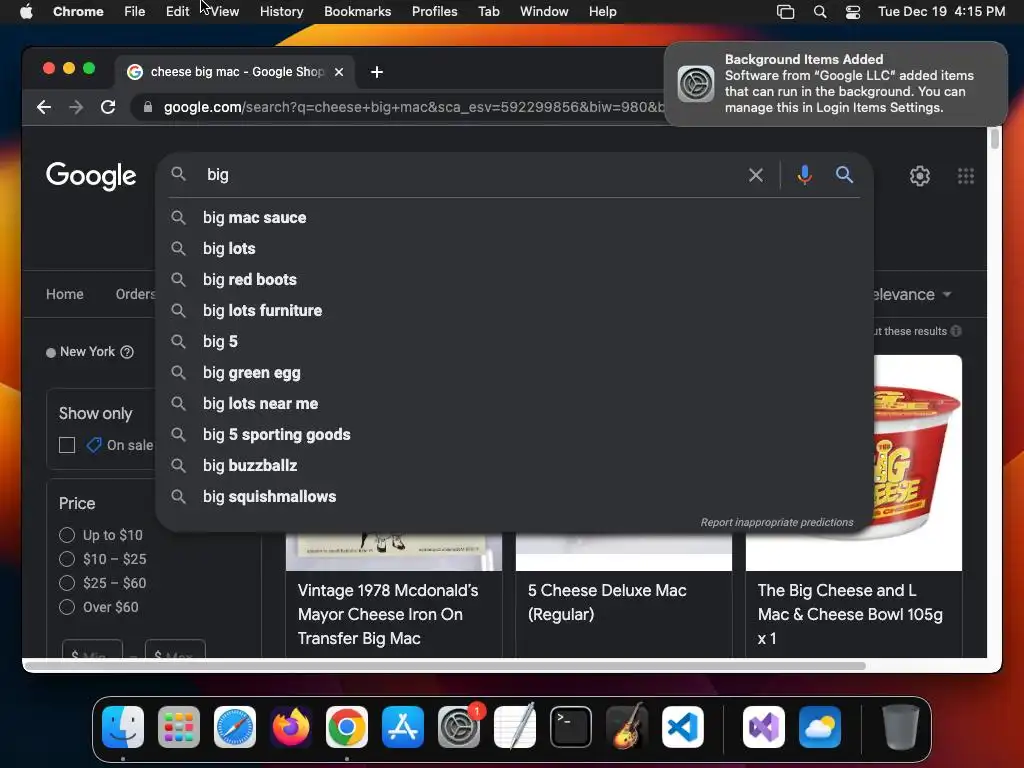Open the File menu
The image size is (1024, 768).
(x=135, y=12)
